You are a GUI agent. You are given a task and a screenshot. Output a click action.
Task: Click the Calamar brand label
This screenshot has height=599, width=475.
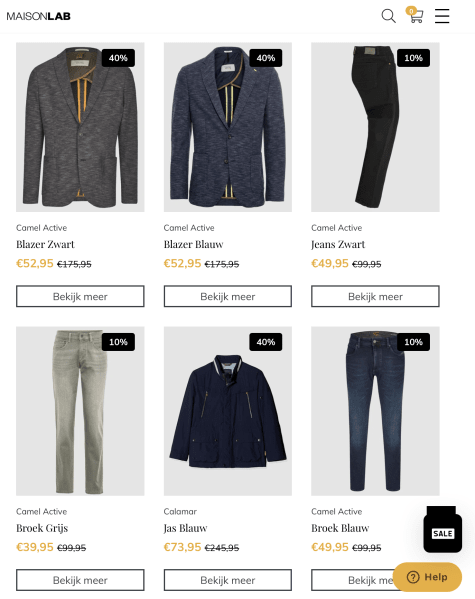(180, 512)
